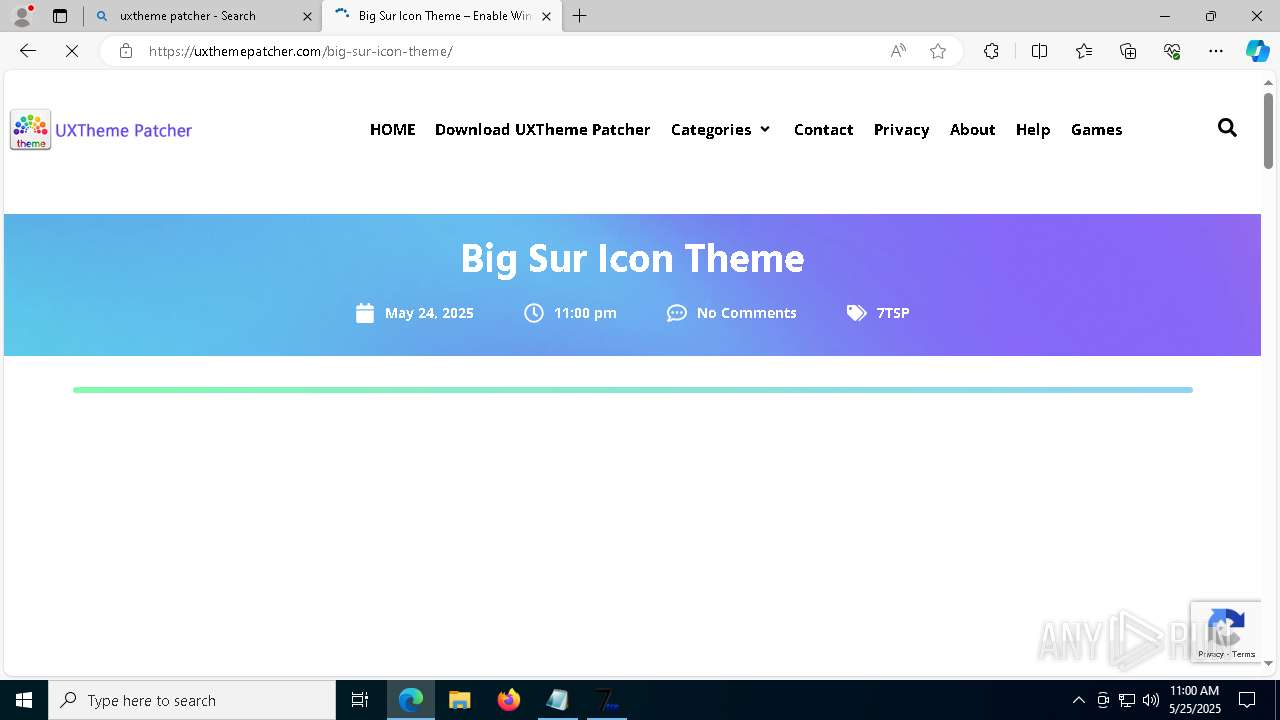Activate Read aloud in address bar
The width and height of the screenshot is (1280, 720).
[x=898, y=51]
